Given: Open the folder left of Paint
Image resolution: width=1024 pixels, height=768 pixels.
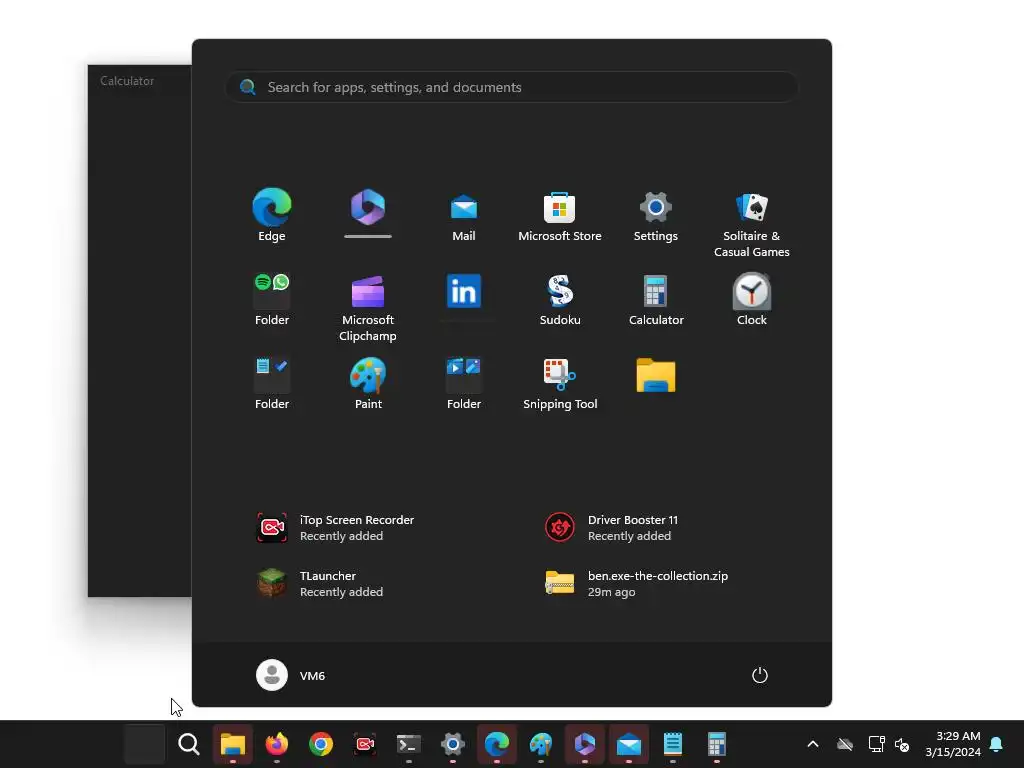Looking at the screenshot, I should coord(272,384).
